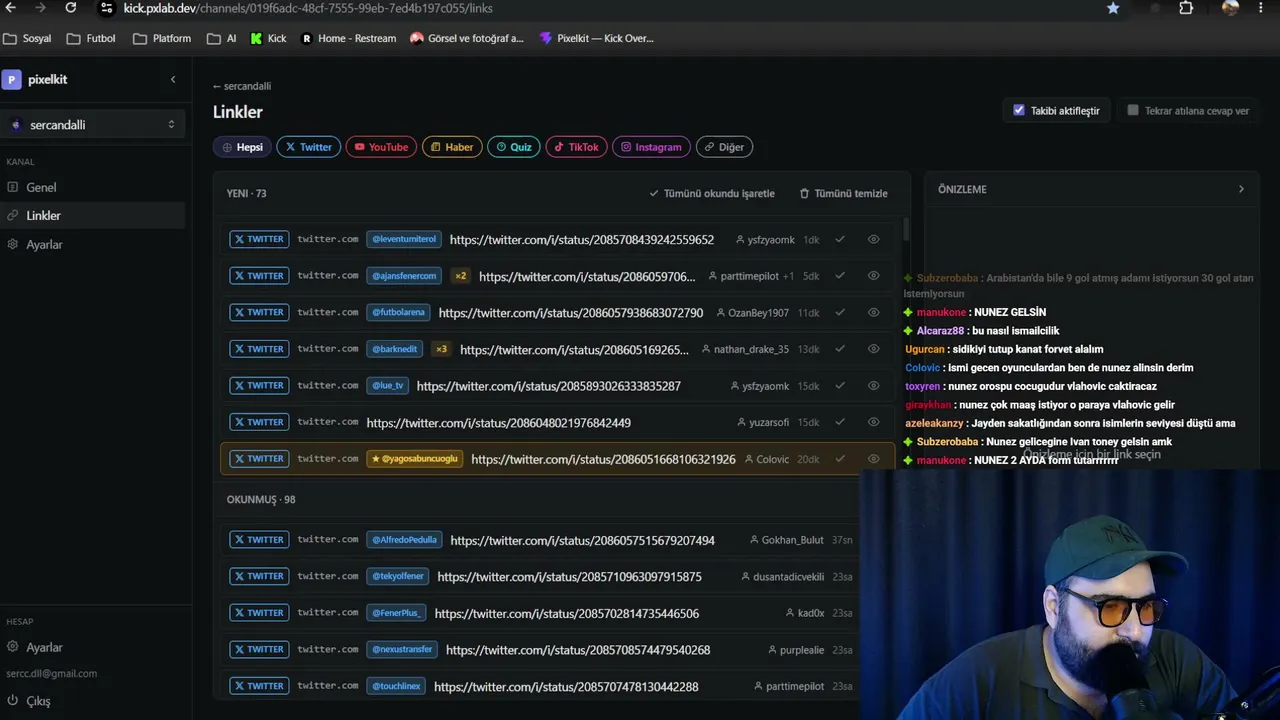The height and width of the screenshot is (720, 1280).
Task: Filter links by Diğer
Action: click(x=724, y=147)
